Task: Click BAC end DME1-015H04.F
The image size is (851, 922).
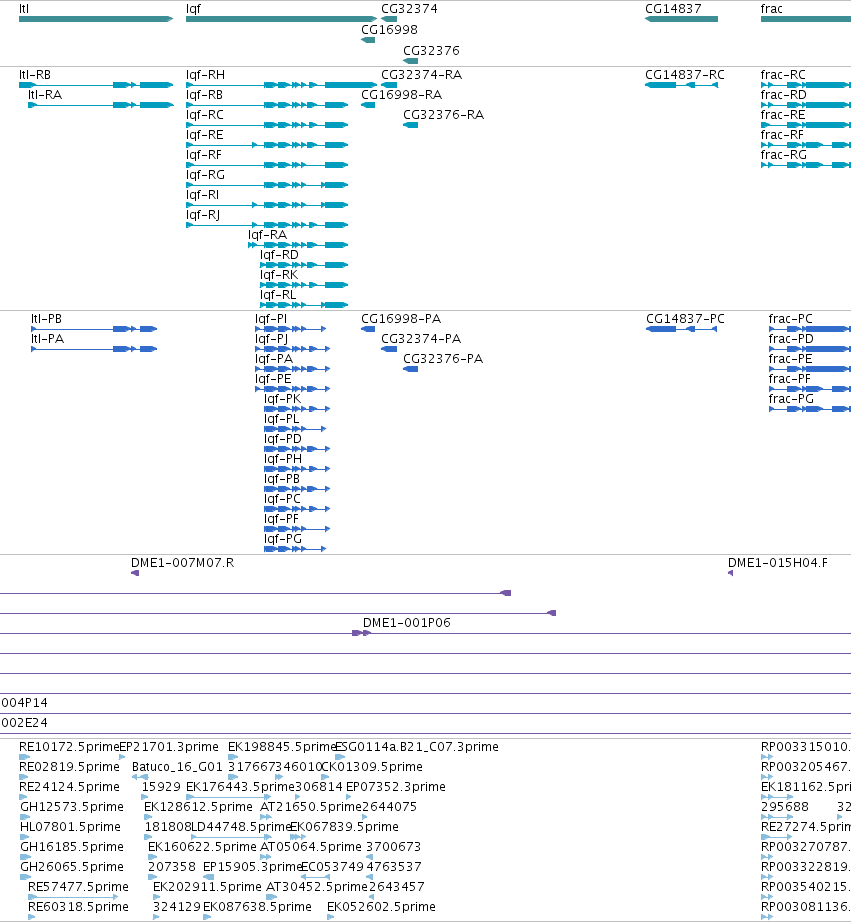Action: click(730, 573)
